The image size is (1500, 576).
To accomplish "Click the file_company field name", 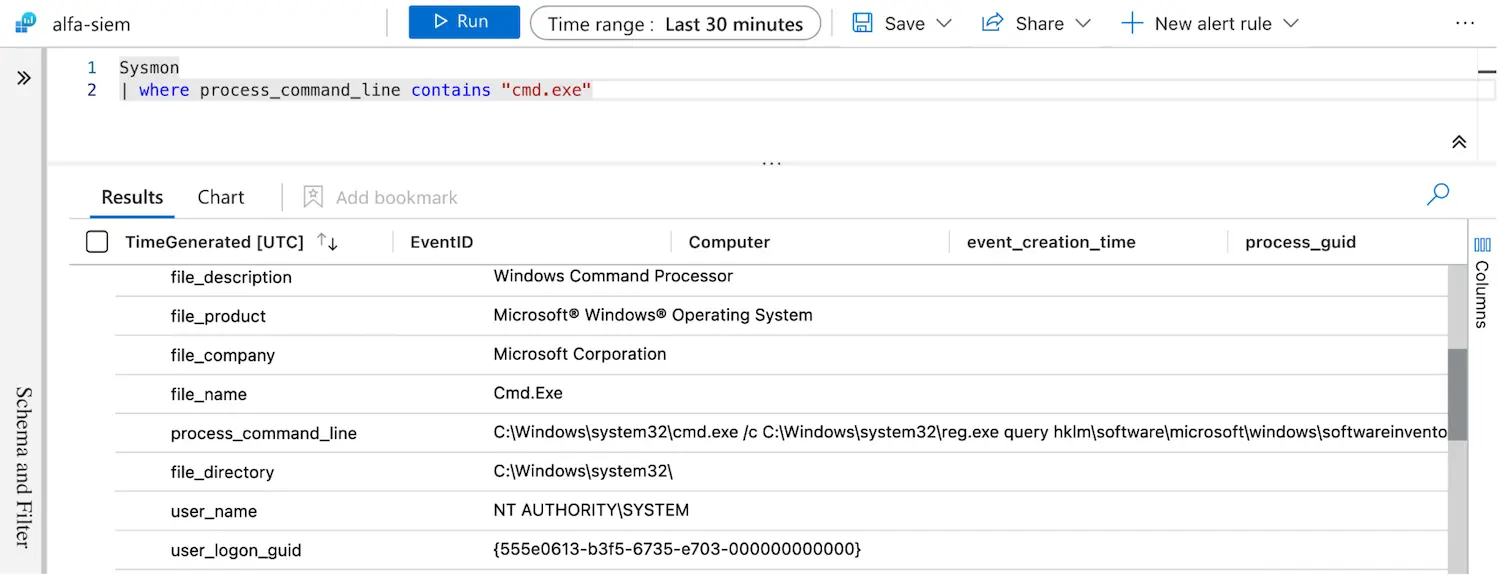I will click(x=222, y=355).
